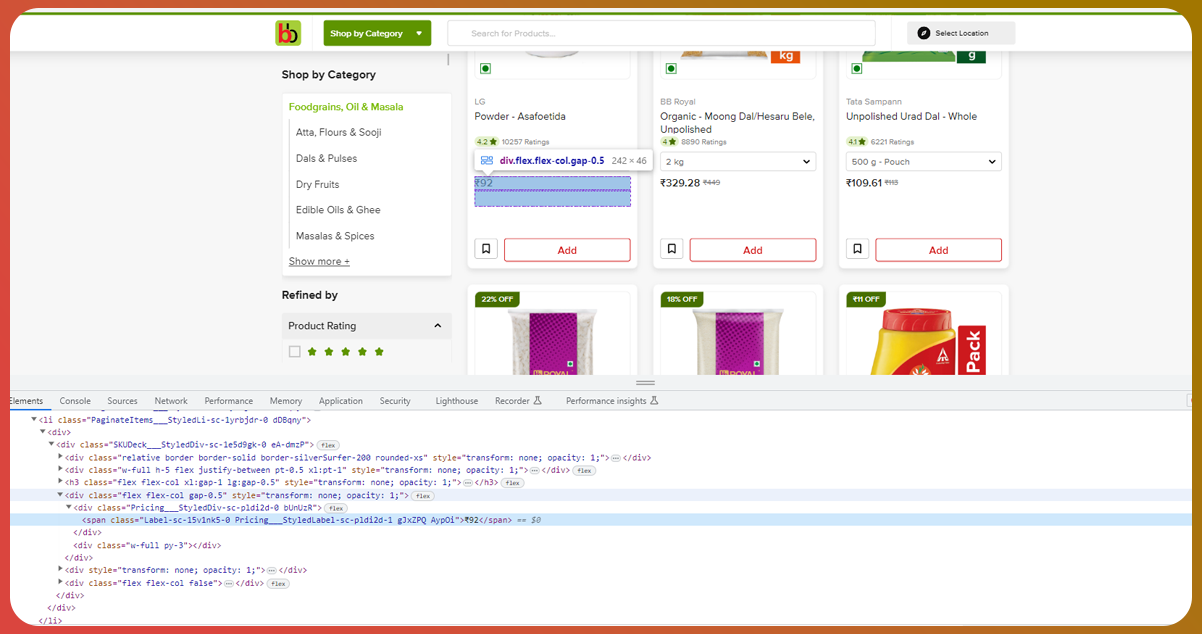Open the Network tab in DevTools

tap(171, 401)
